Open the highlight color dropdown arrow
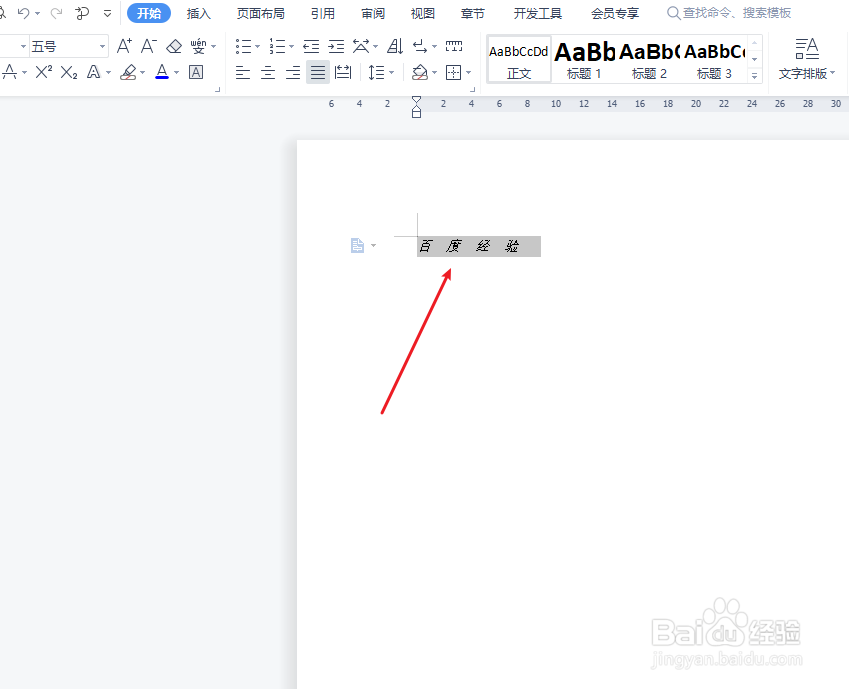Viewport: 849px width, 689px height. click(x=142, y=72)
